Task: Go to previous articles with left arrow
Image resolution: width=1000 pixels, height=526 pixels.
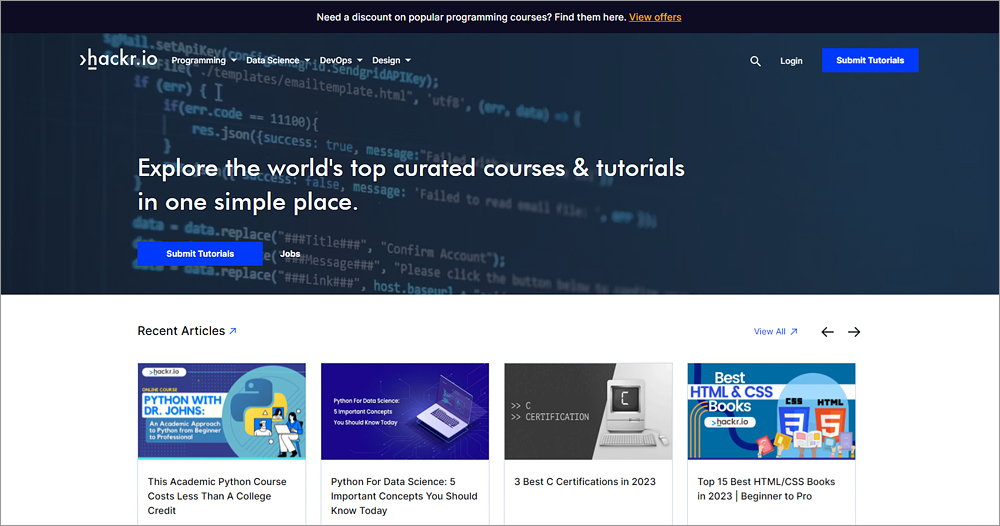Action: click(827, 332)
